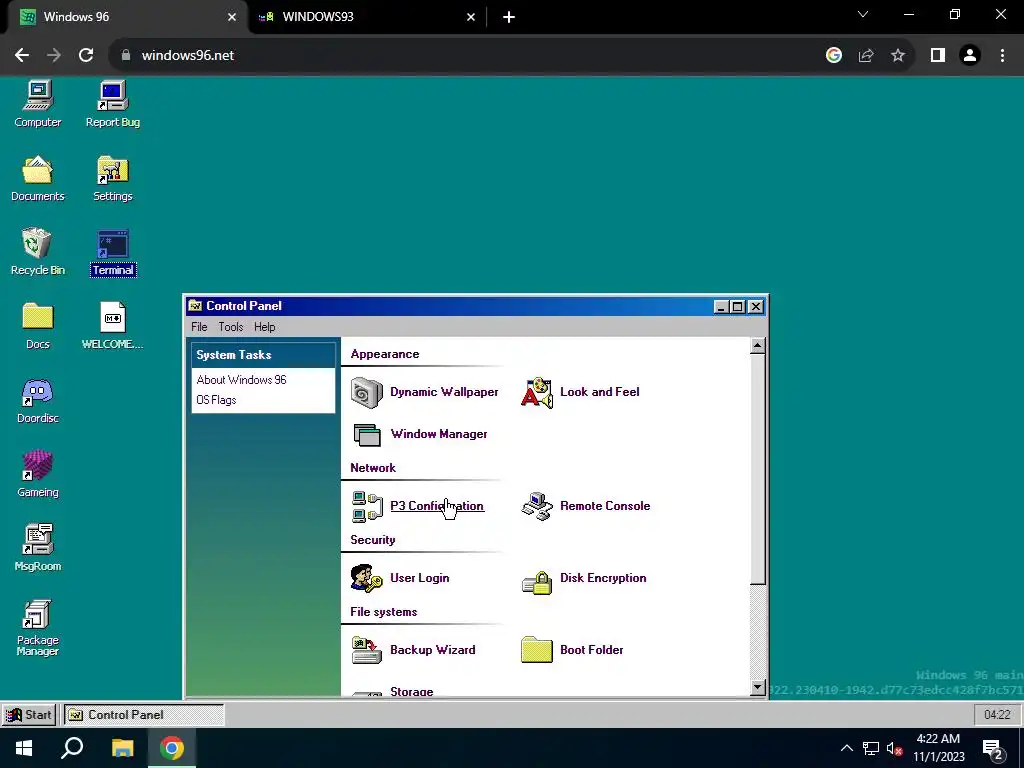
Task: Click the OS Flags link
Action: coord(216,400)
